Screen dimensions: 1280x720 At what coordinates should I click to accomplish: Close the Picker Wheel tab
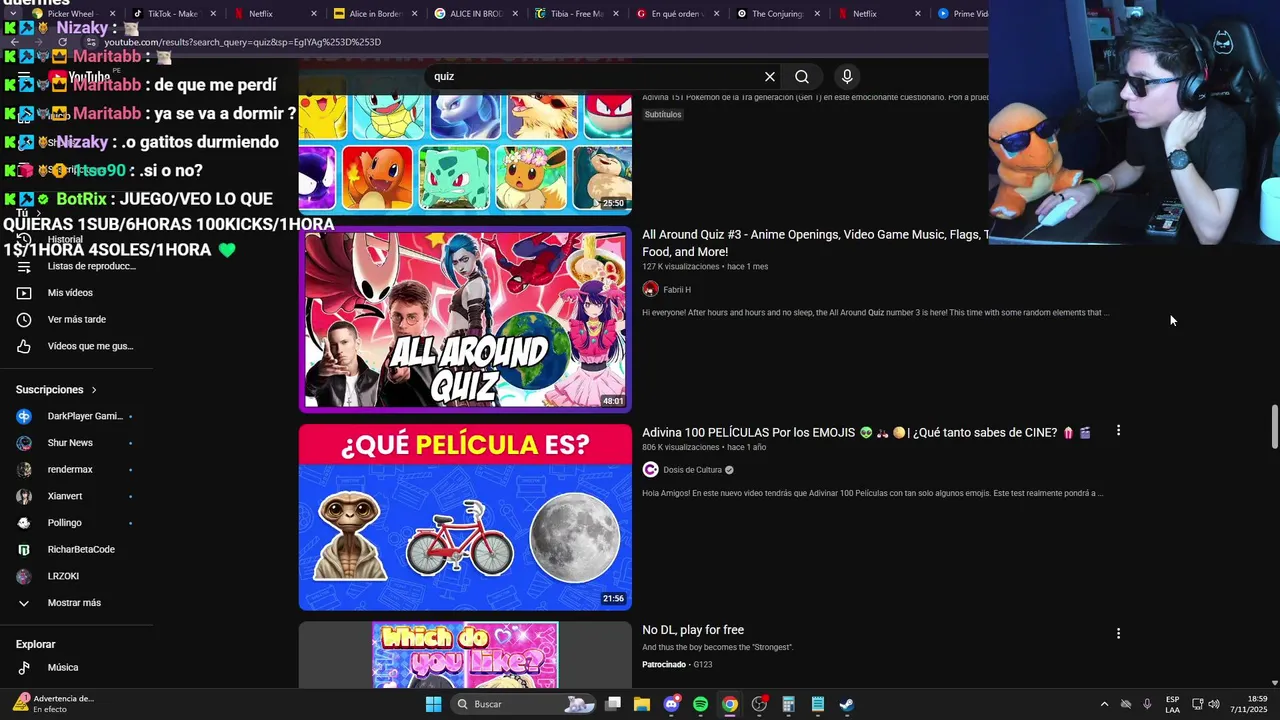pos(113,14)
